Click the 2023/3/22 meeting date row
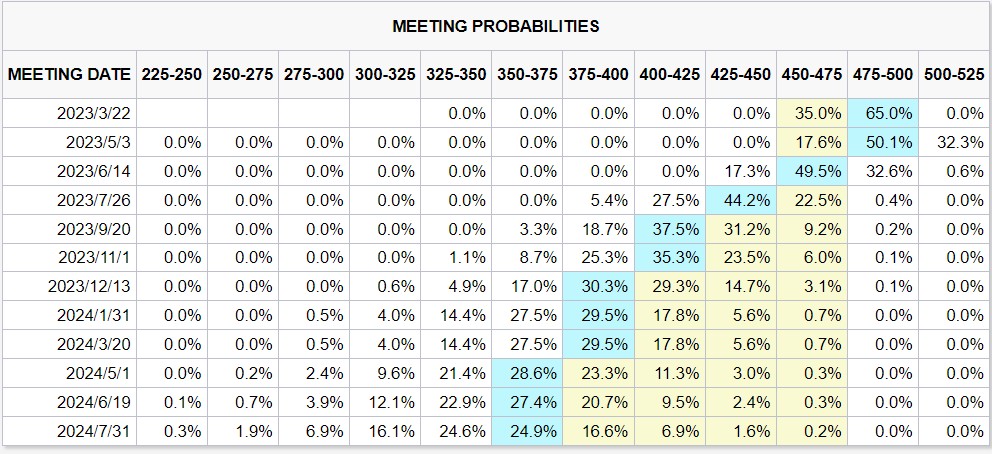 point(496,114)
